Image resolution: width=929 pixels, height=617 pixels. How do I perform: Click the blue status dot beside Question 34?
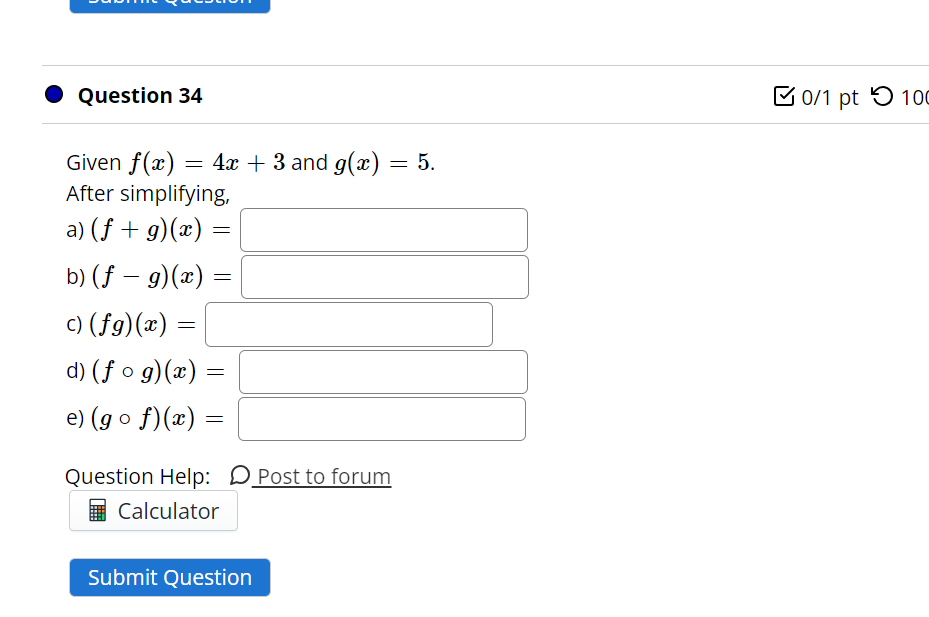click(x=52, y=93)
